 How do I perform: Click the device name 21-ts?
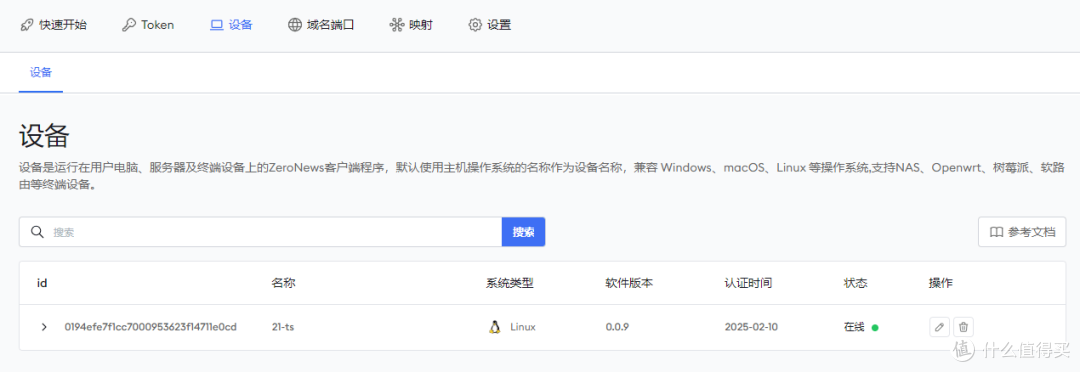point(283,327)
